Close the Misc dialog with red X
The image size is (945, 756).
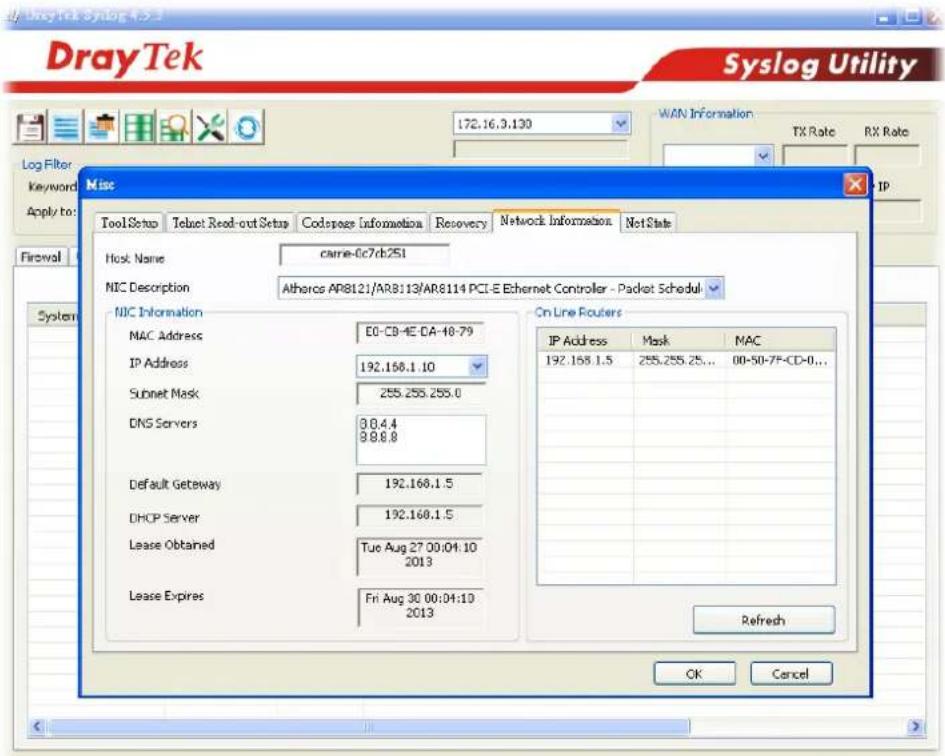[x=855, y=184]
